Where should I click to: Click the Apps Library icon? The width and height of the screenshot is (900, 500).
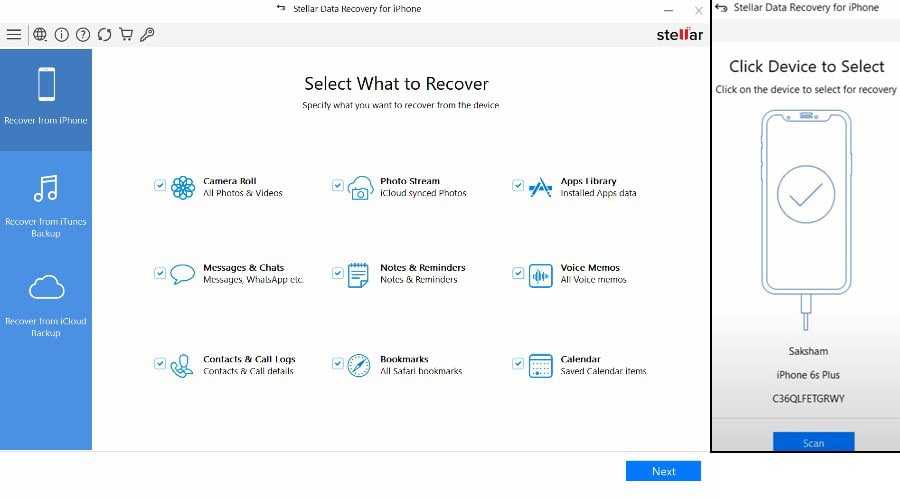click(540, 188)
